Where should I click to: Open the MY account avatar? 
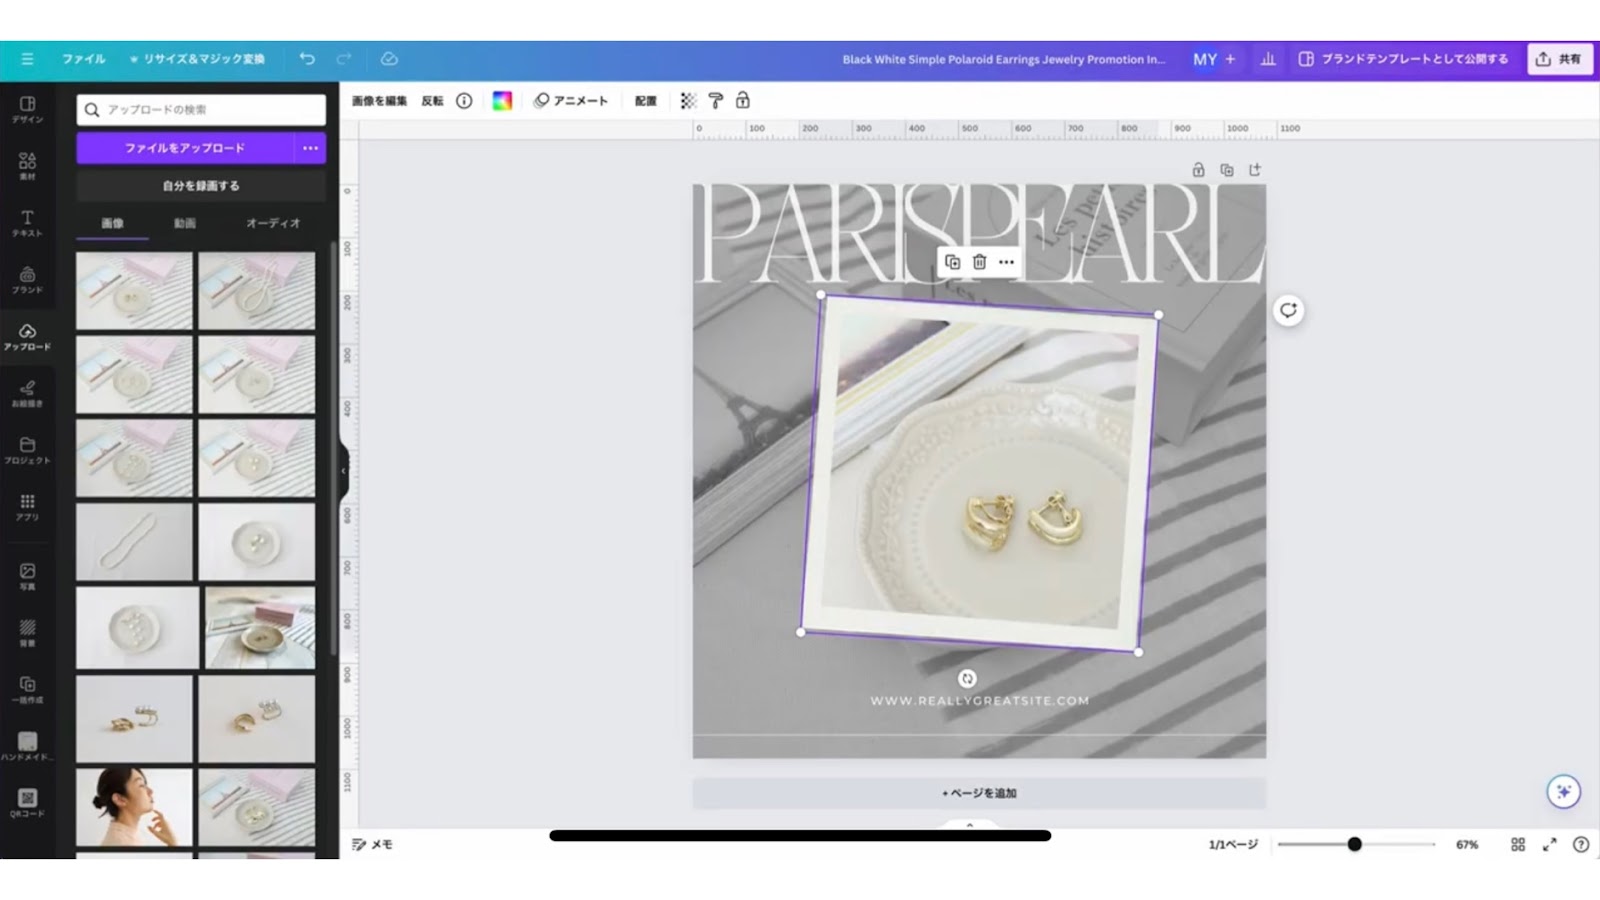pyautogui.click(x=1204, y=59)
